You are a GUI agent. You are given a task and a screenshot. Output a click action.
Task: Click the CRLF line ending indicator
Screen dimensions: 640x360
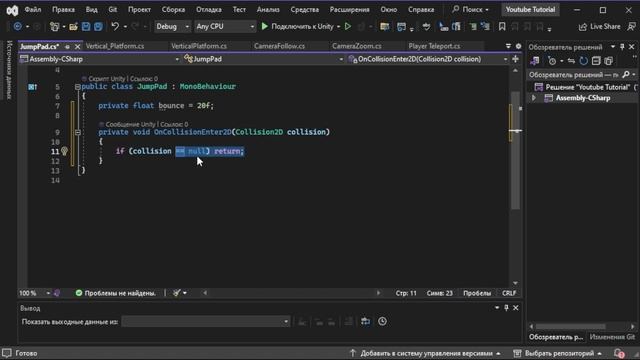pos(509,293)
